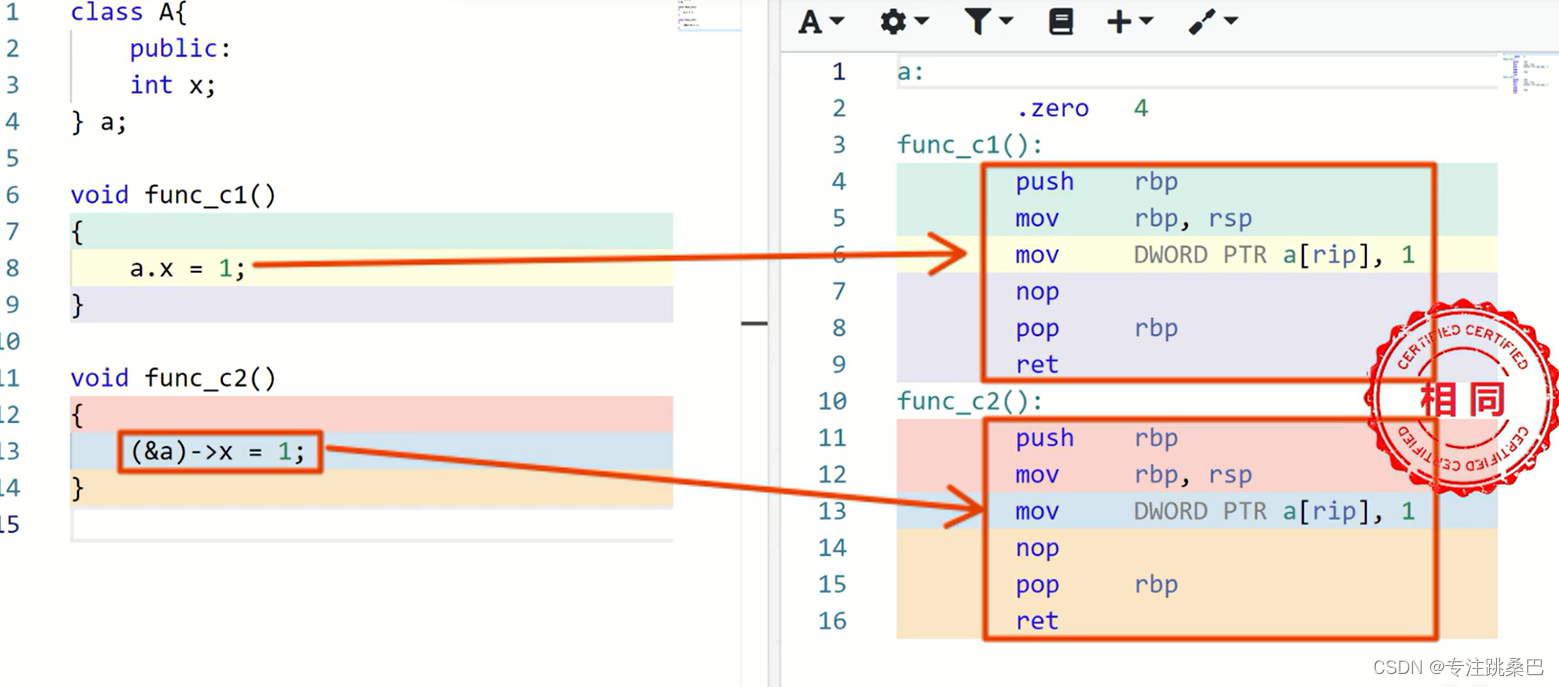Open the gear compiler output options
The width and height of the screenshot is (1559, 687).
[x=893, y=22]
